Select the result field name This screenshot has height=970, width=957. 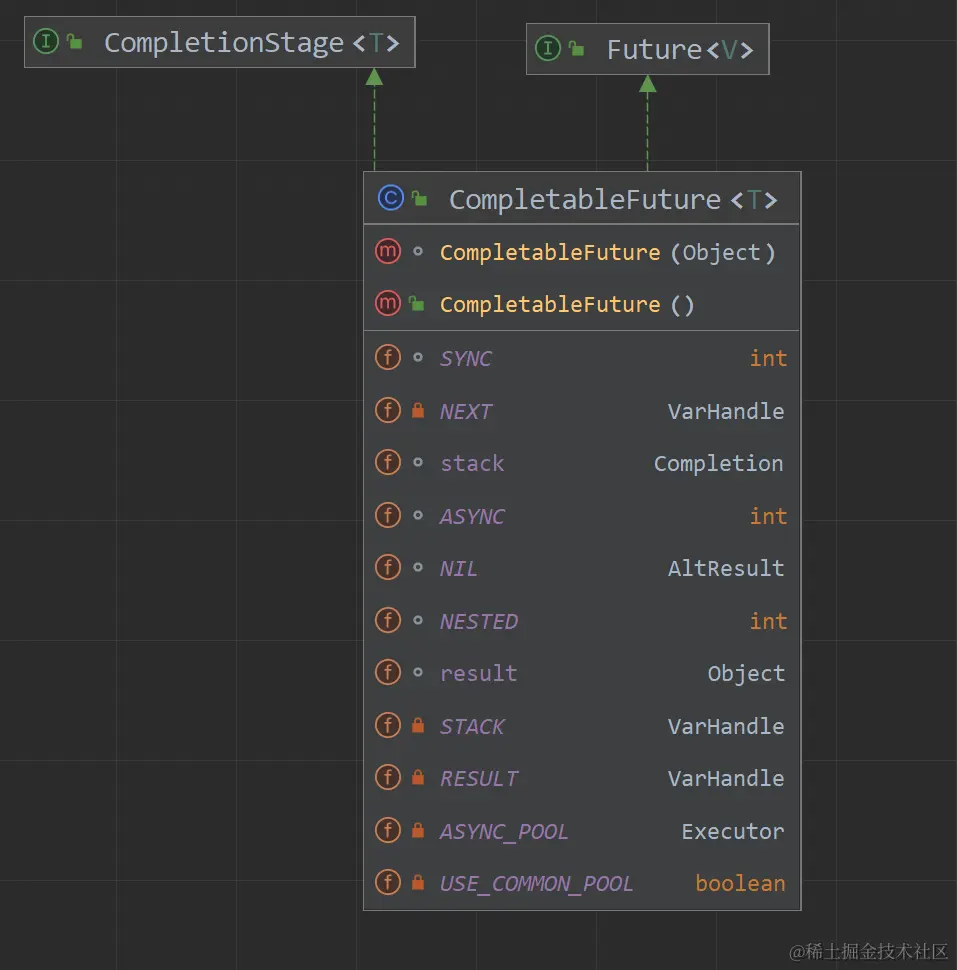(479, 673)
